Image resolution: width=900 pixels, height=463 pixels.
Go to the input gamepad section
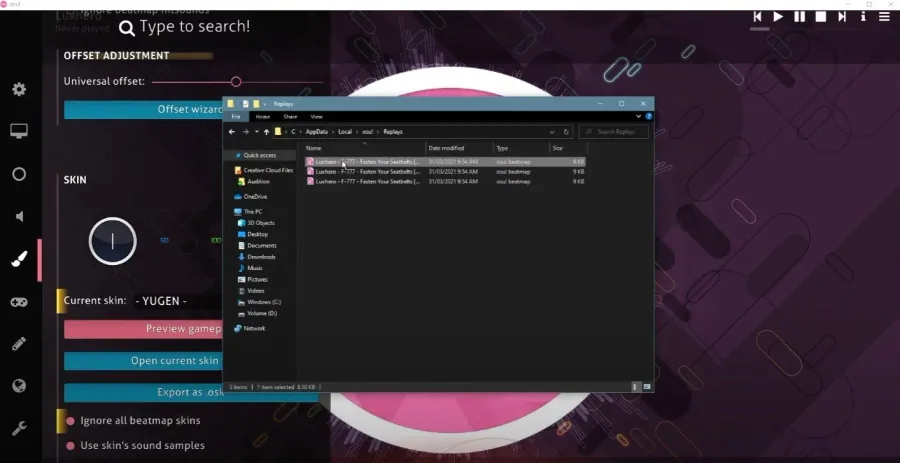[x=19, y=302]
